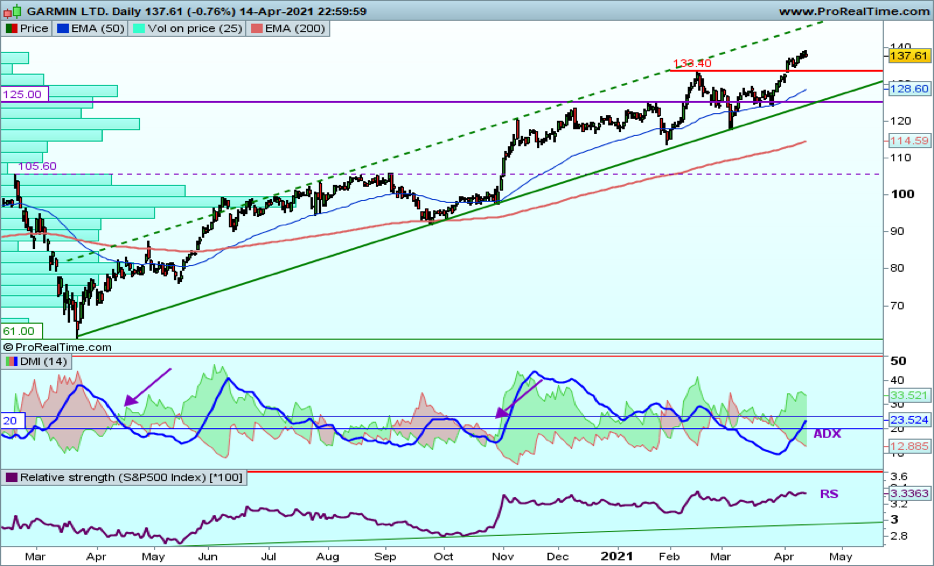Click the 100 price axis label

click(x=902, y=194)
